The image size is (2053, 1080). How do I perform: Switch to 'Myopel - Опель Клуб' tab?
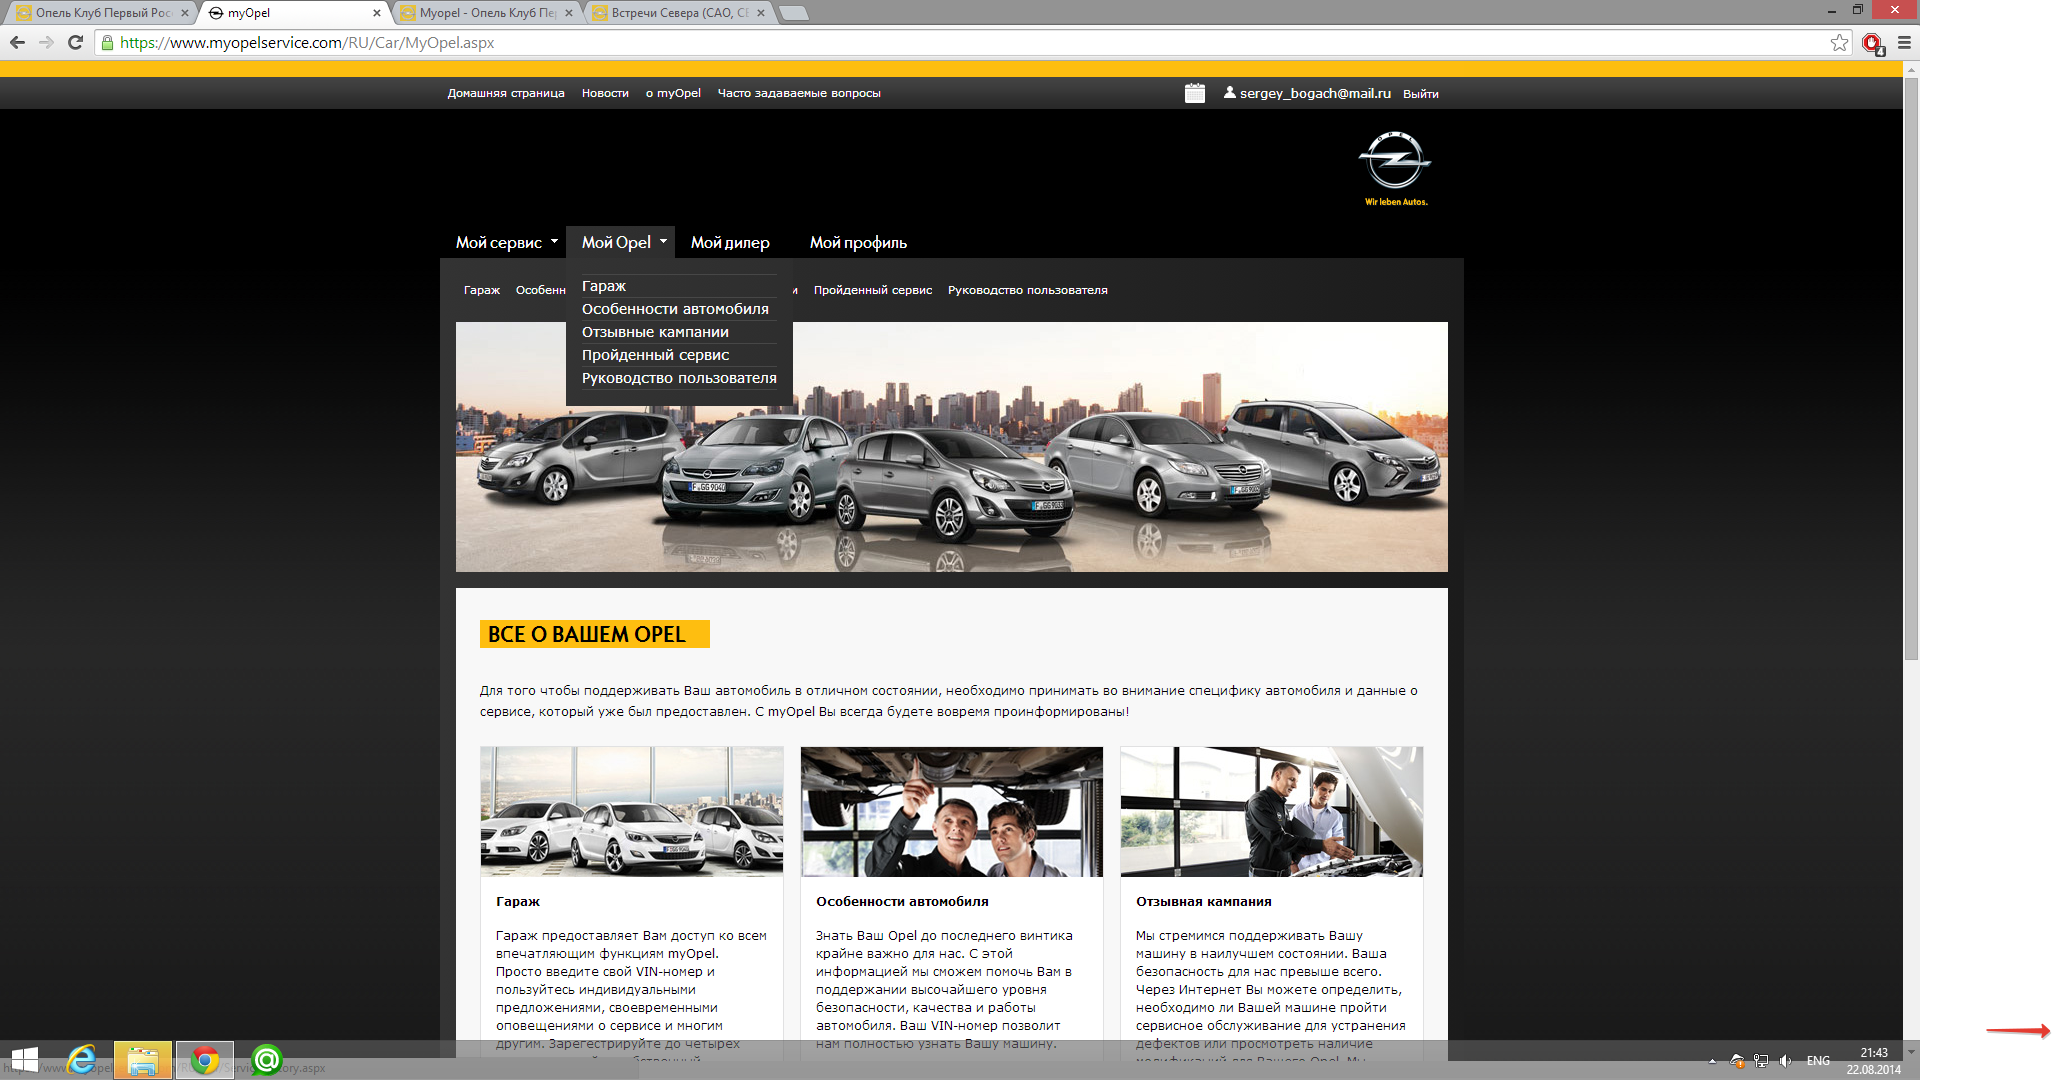pos(485,13)
